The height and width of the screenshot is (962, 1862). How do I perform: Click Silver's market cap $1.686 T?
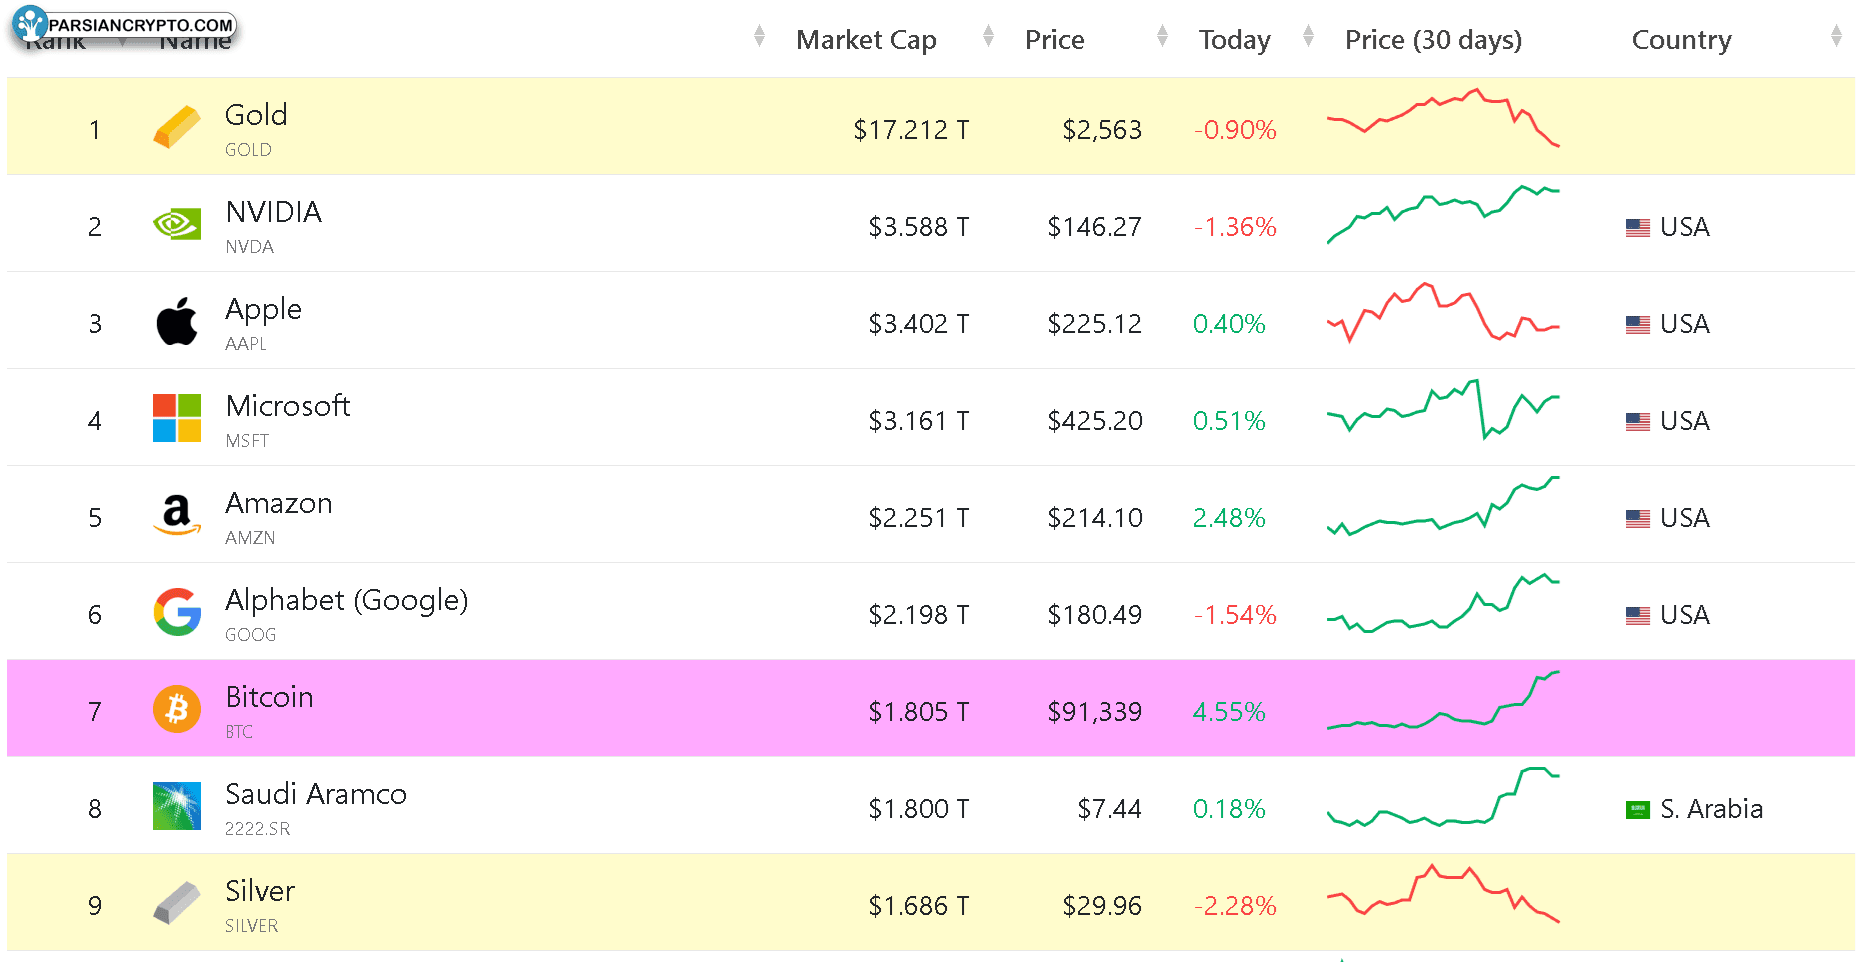pos(919,906)
